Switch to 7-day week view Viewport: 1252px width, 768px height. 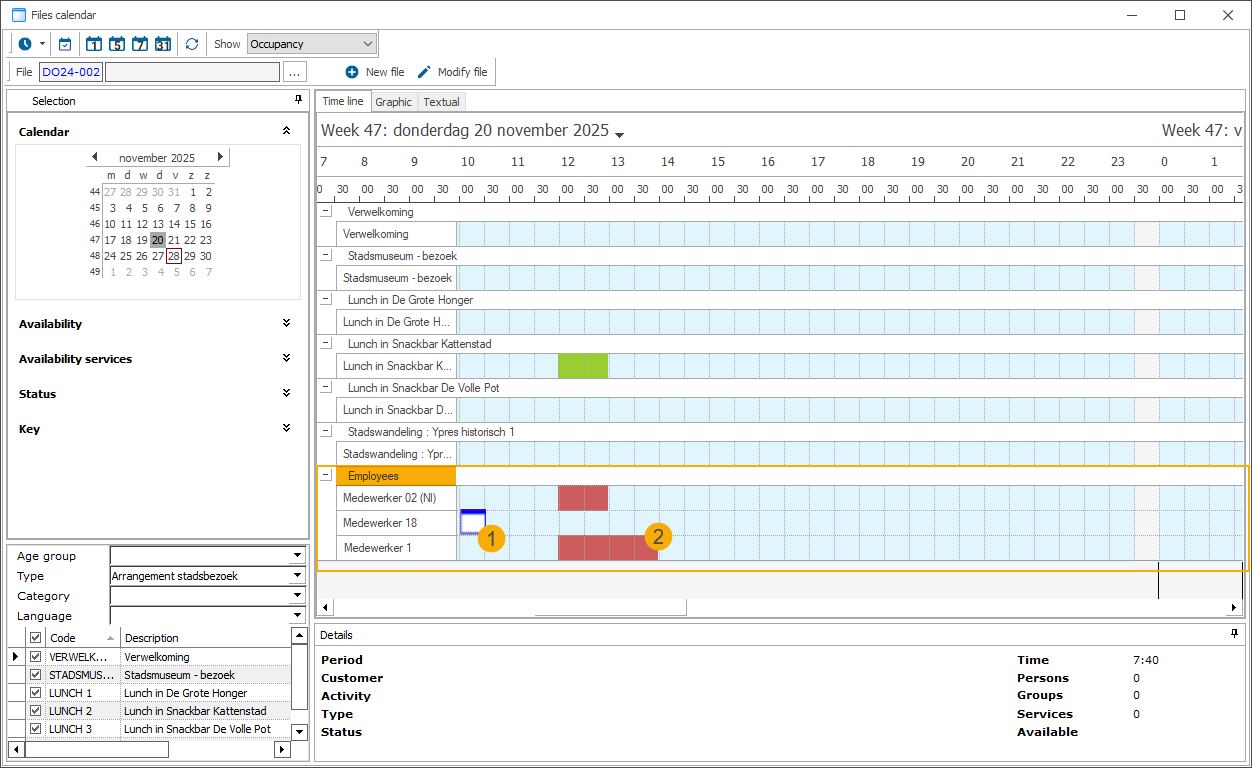(140, 44)
